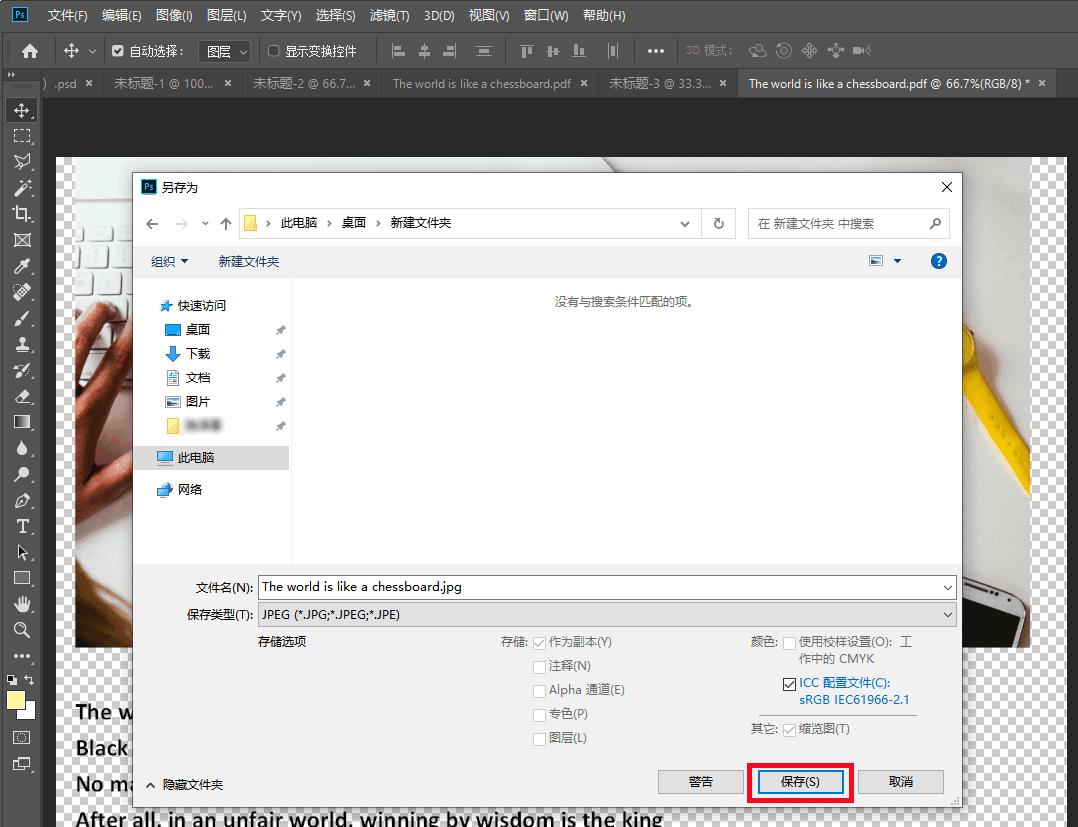Select the Move tool
Viewport: 1078px width, 827px height.
[x=22, y=111]
